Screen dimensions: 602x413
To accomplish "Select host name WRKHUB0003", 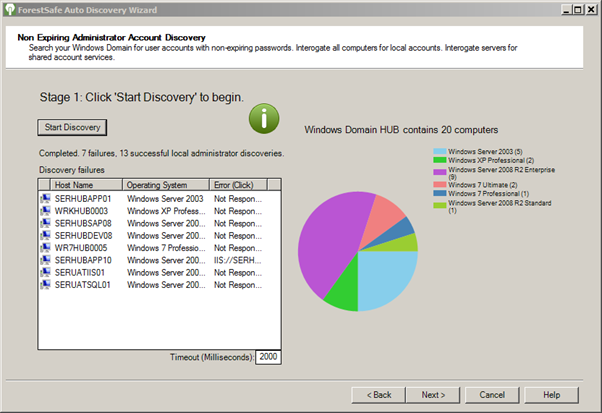I will [81, 211].
